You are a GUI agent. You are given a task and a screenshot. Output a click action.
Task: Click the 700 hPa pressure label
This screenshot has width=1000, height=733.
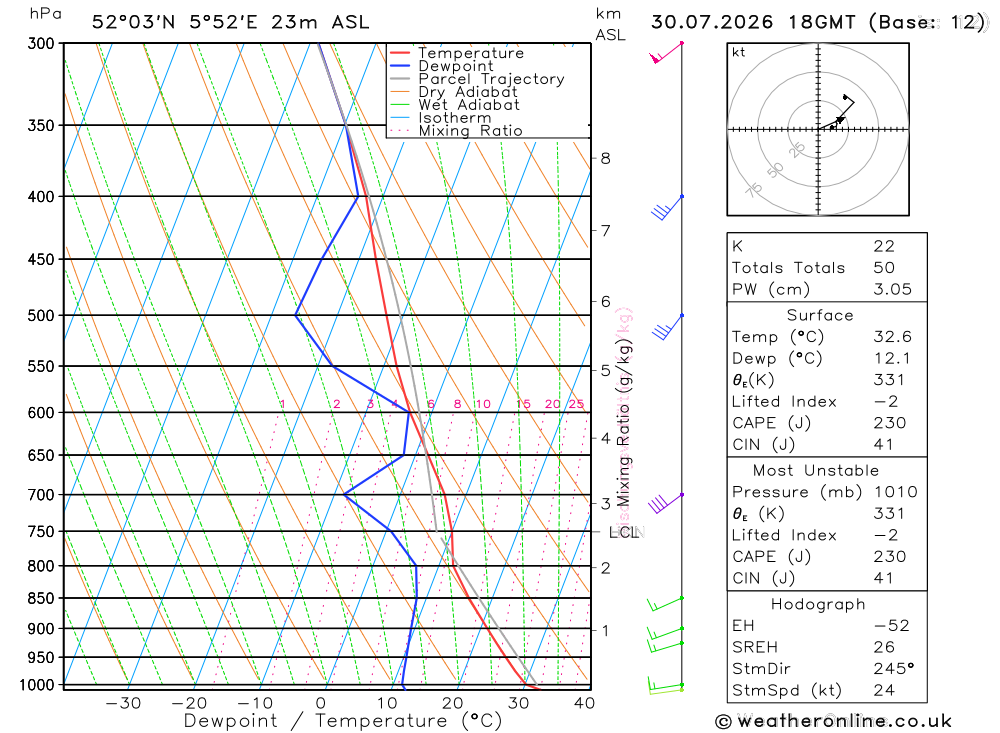point(41,494)
